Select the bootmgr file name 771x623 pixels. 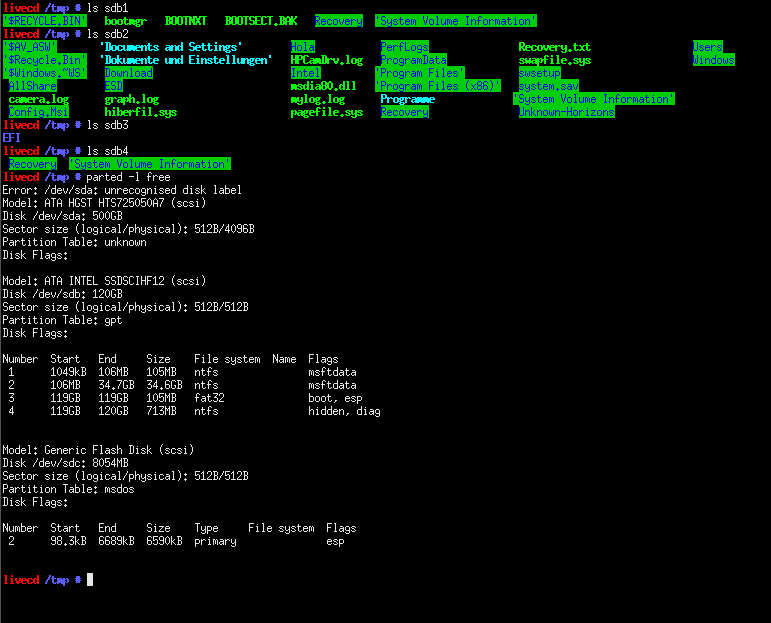point(125,21)
